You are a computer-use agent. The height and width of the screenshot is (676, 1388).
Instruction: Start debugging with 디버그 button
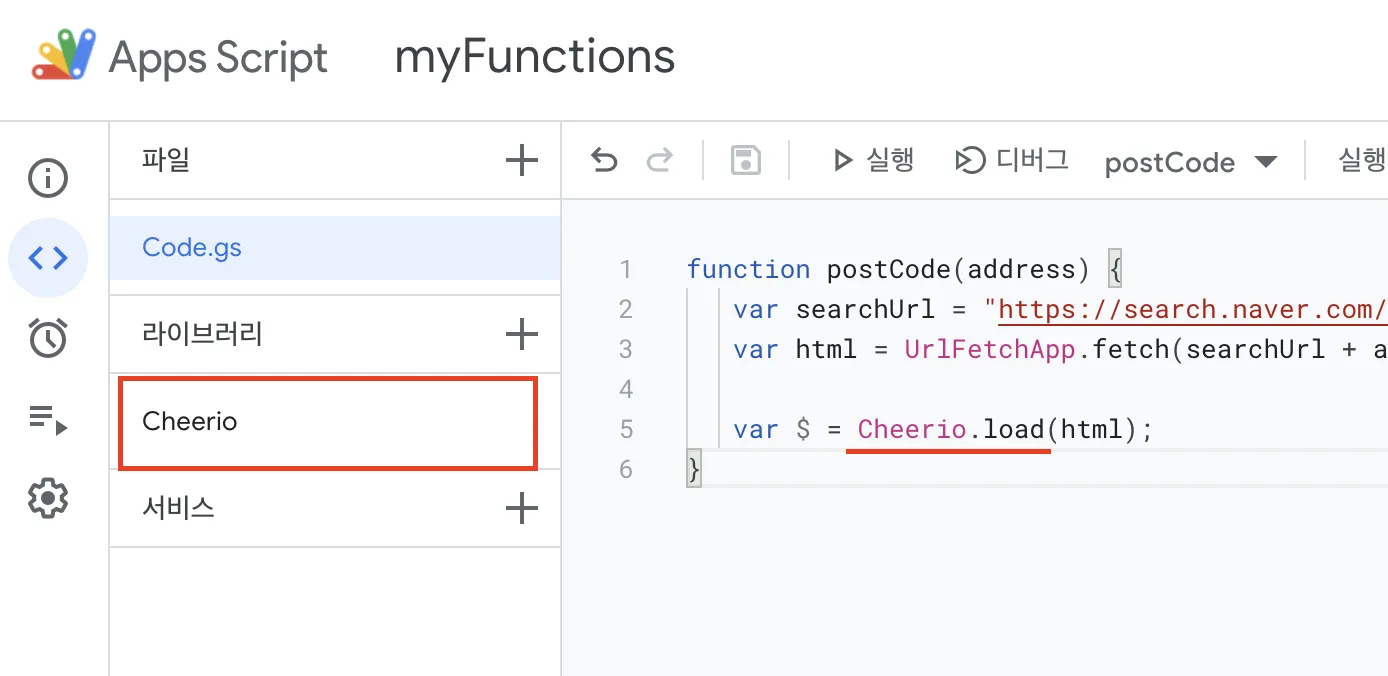1012,160
